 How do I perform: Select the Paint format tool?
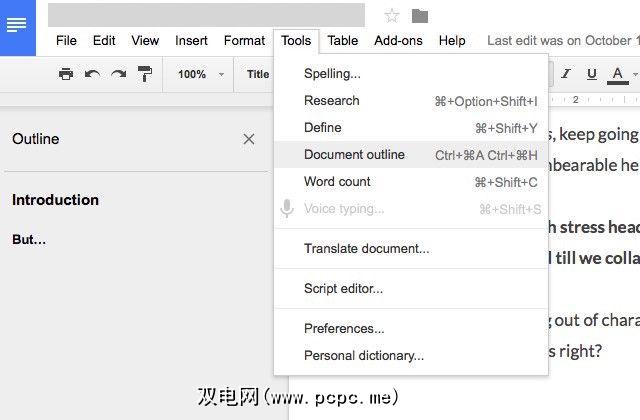tap(145, 74)
